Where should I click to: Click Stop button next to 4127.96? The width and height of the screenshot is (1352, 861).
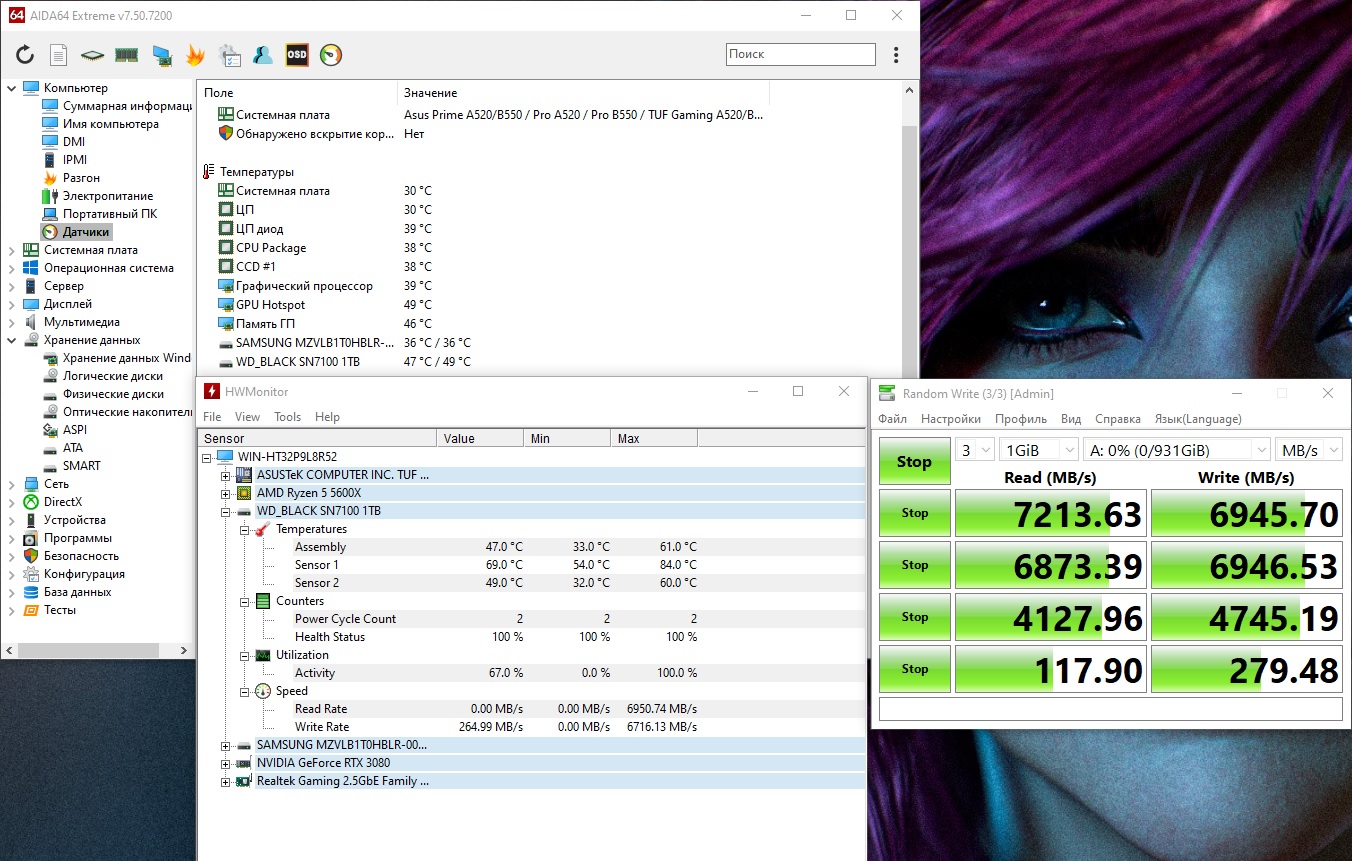point(914,617)
